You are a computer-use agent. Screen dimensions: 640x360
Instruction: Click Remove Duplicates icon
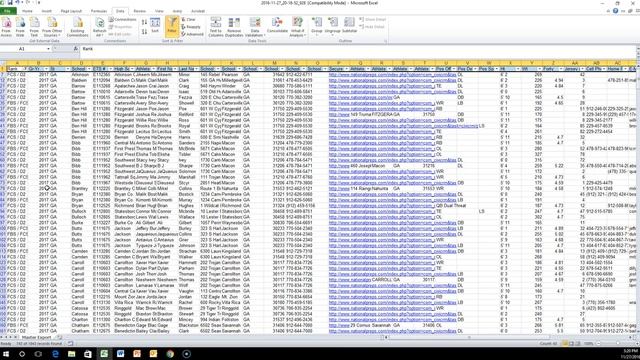[x=234, y=27]
